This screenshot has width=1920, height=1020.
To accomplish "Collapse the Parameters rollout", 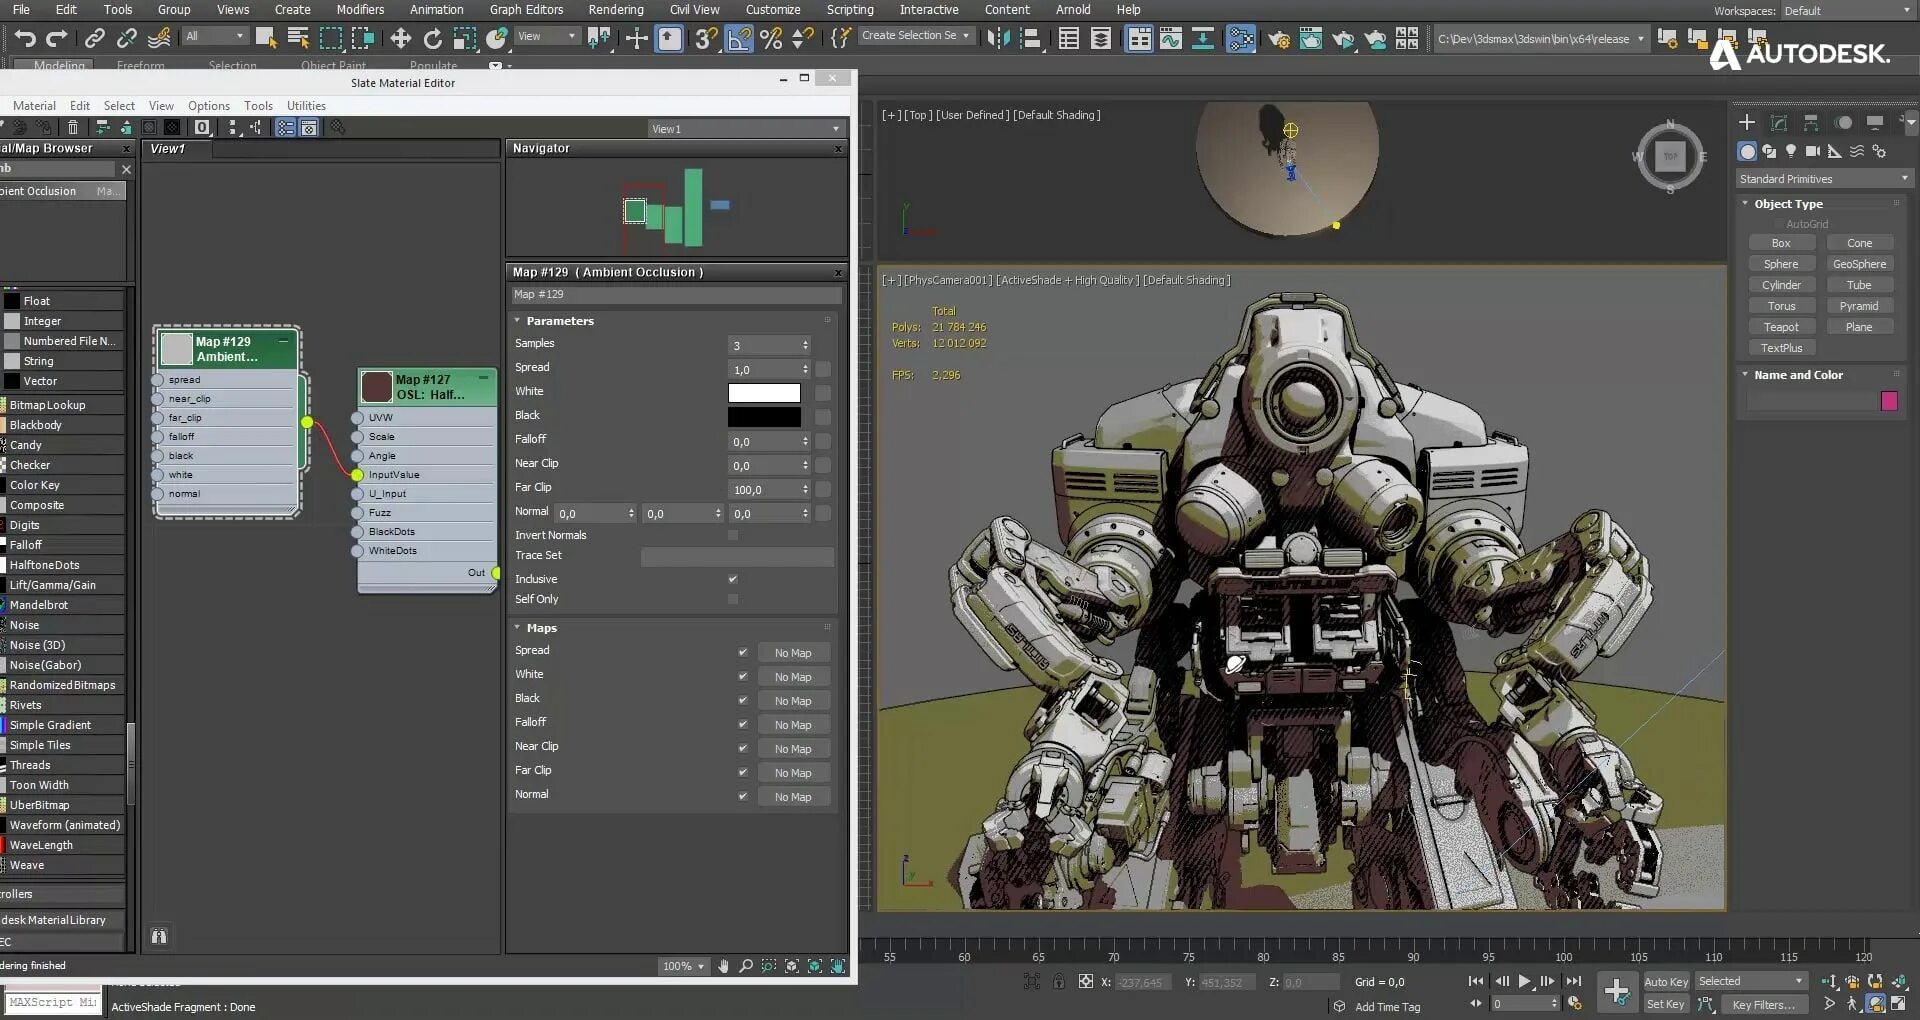I will coord(559,321).
